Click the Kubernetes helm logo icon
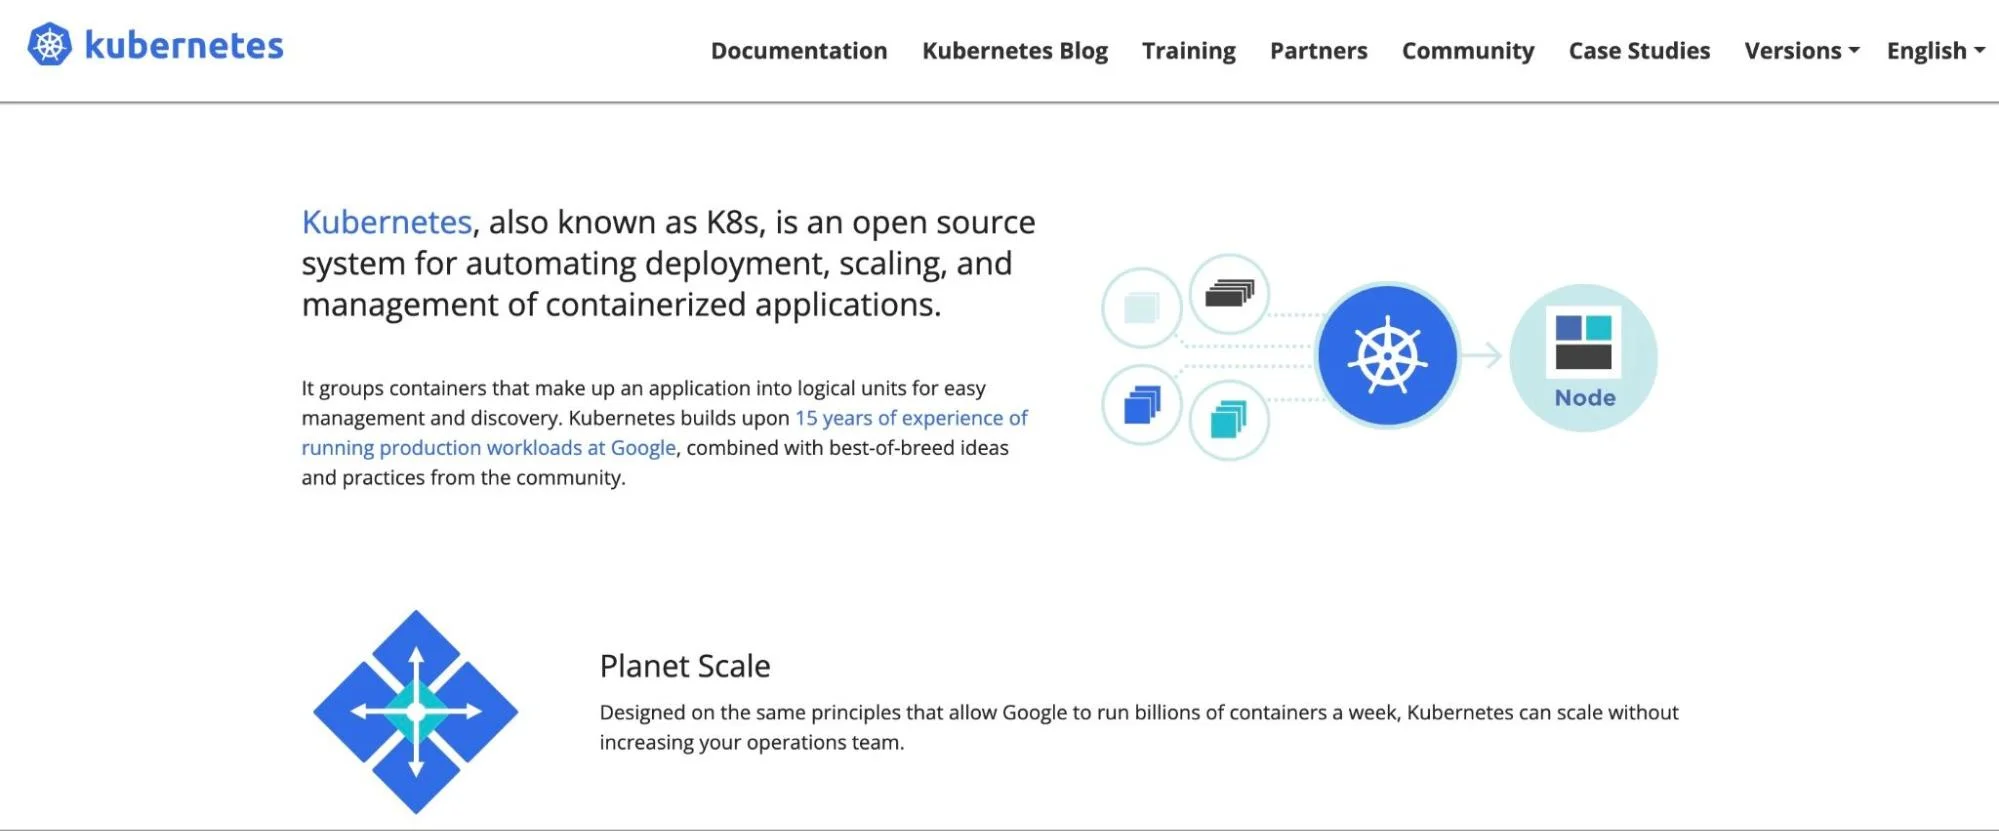This screenshot has height=831, width=1999. click(x=49, y=45)
